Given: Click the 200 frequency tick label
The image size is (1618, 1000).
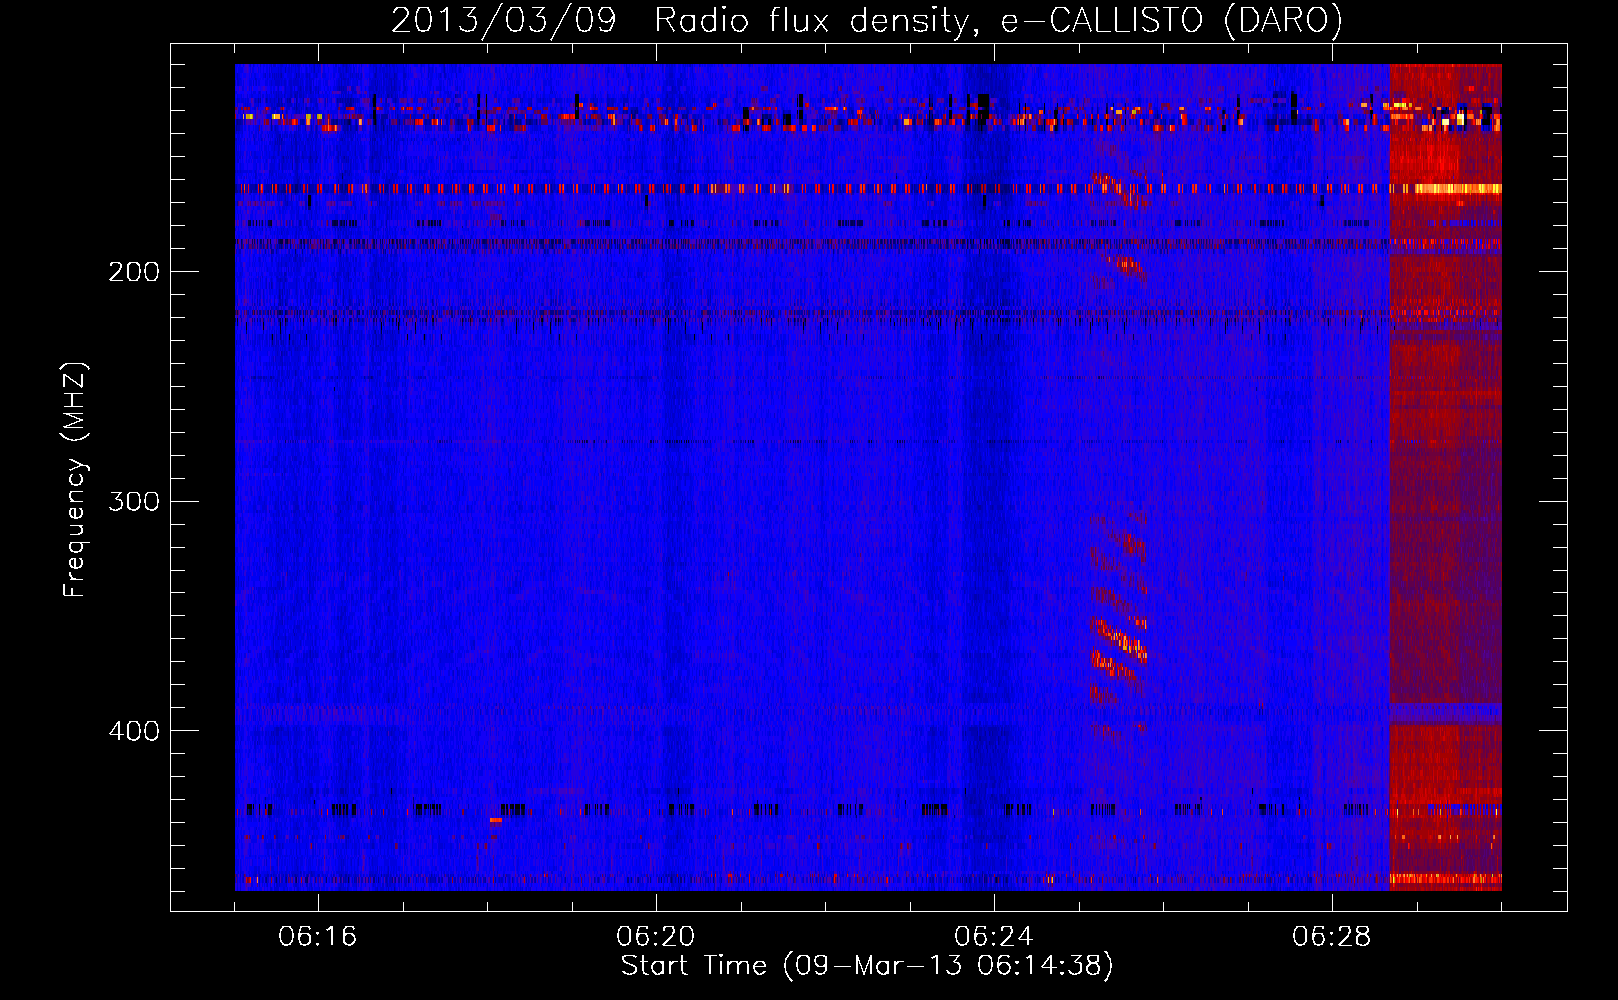Looking at the screenshot, I should point(134,272).
